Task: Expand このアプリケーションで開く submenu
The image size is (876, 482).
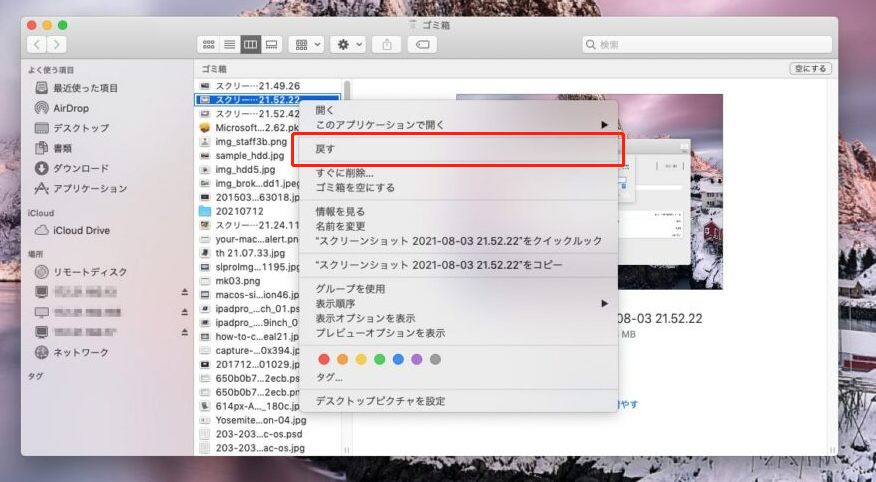Action: [458, 125]
